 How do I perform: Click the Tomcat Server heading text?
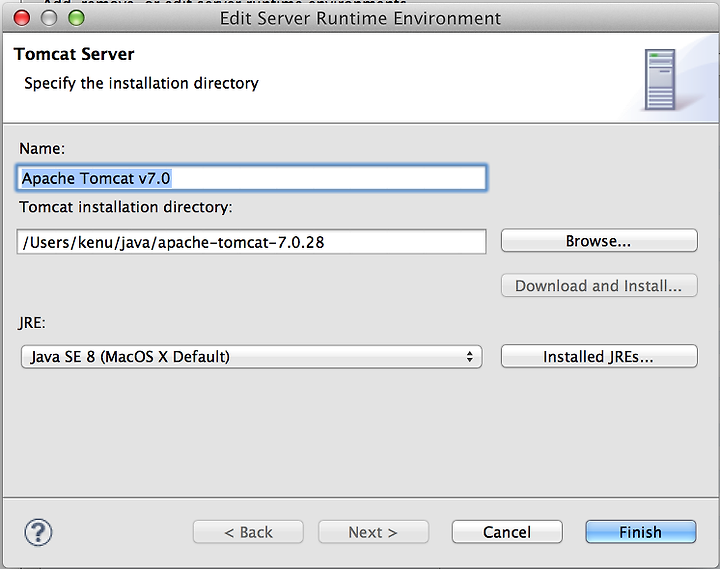(74, 54)
